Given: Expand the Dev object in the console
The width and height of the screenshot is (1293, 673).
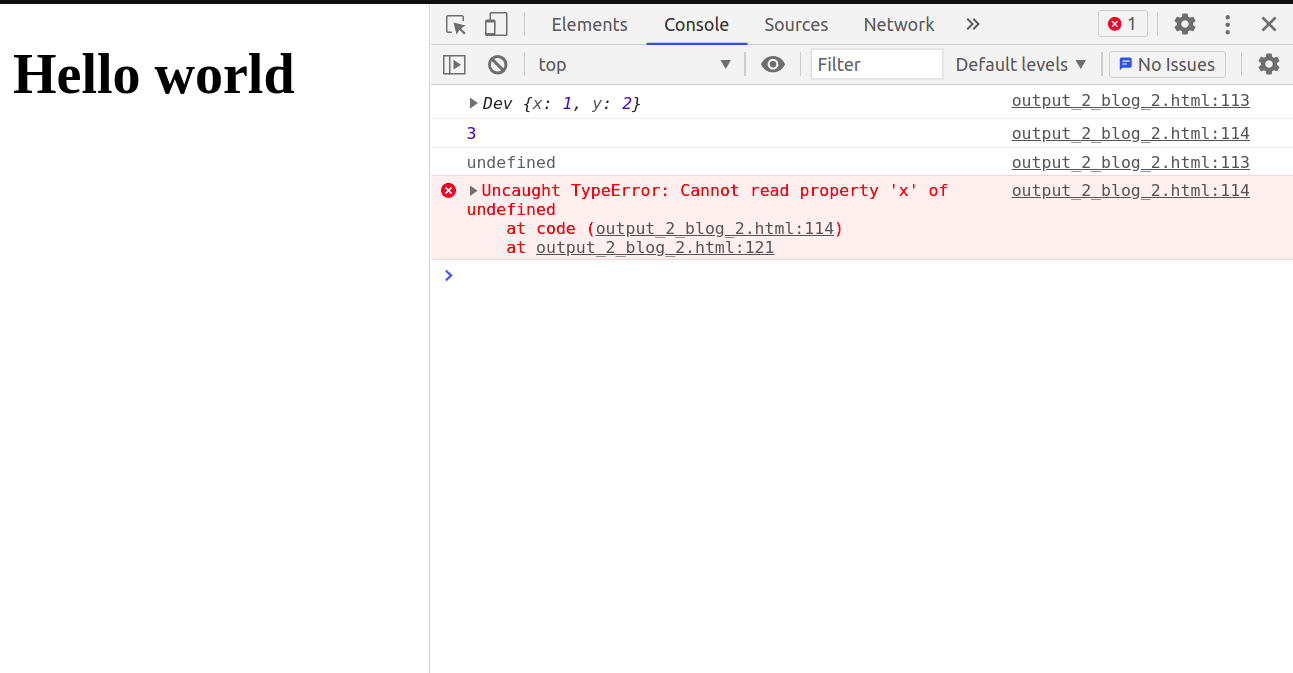Looking at the screenshot, I should [x=472, y=102].
